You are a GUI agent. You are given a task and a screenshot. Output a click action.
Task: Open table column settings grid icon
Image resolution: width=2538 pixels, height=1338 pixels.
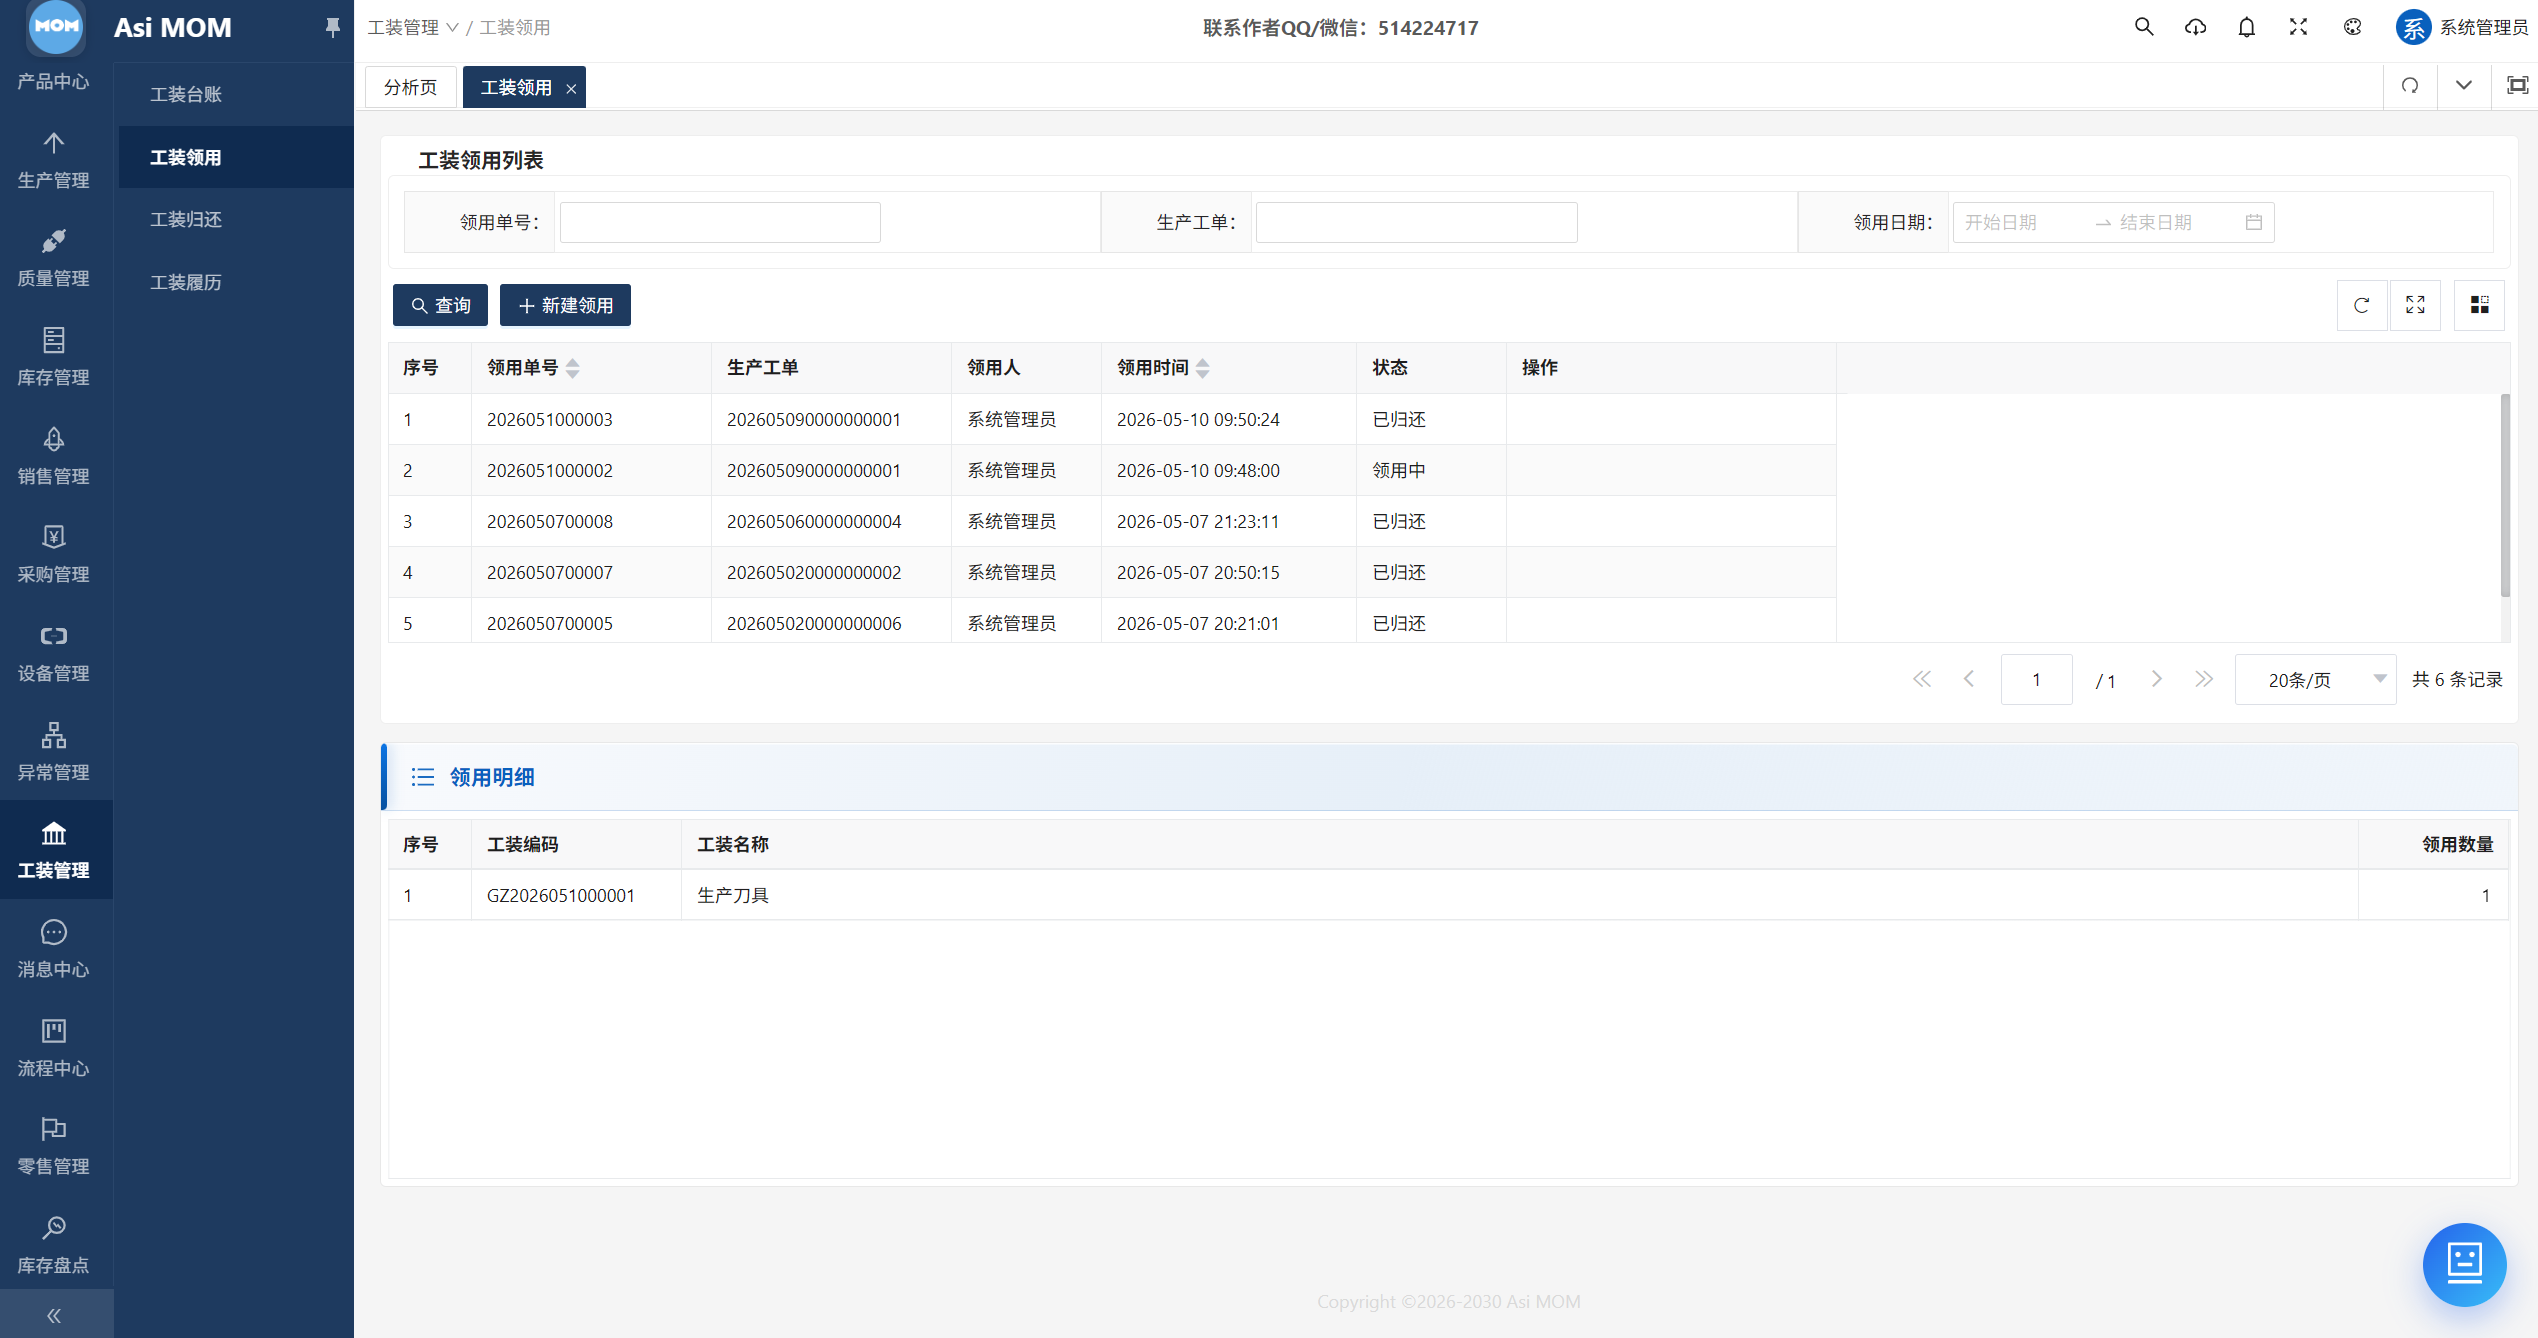[x=2480, y=305]
